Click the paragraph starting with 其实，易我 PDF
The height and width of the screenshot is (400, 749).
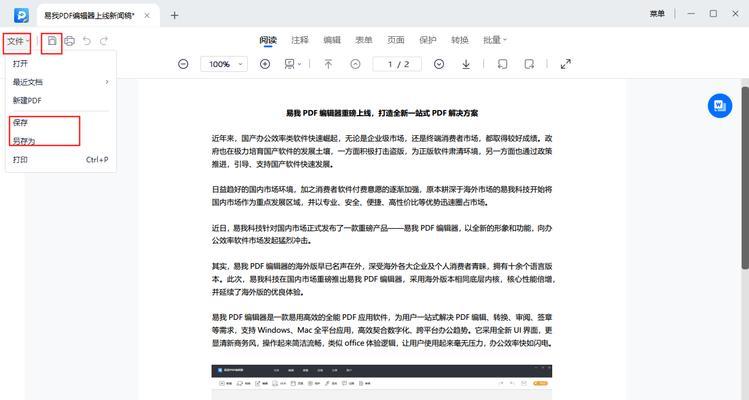click(384, 279)
